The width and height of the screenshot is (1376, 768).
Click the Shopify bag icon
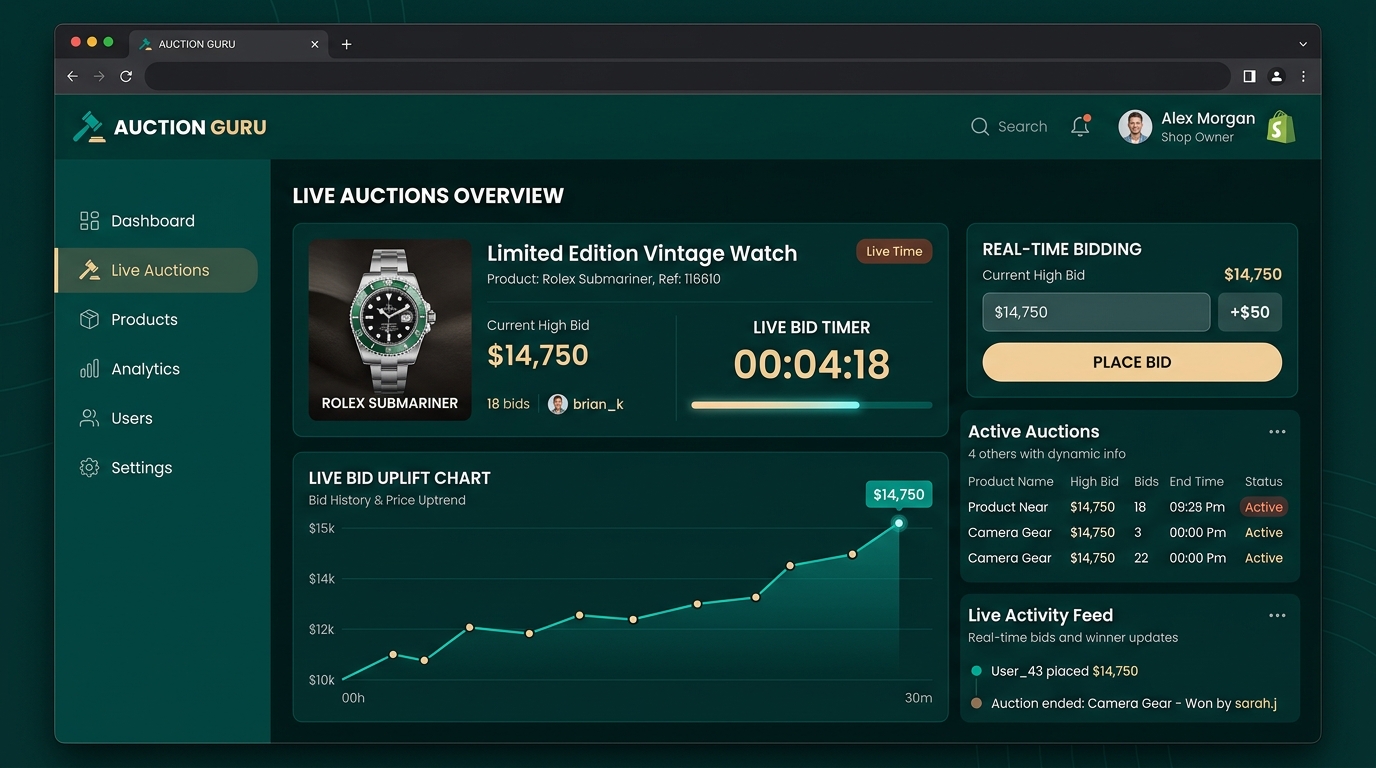pyautogui.click(x=1281, y=127)
